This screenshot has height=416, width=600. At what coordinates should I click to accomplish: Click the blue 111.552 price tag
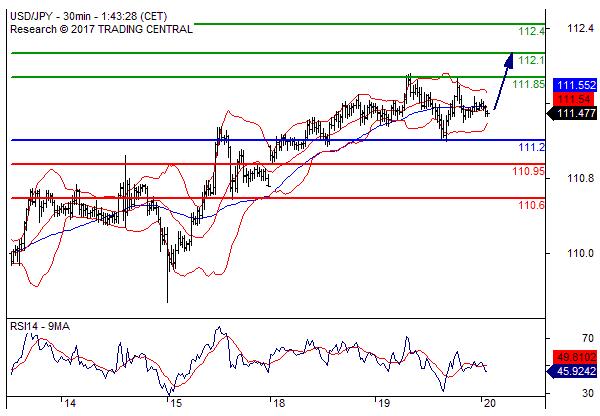575,85
